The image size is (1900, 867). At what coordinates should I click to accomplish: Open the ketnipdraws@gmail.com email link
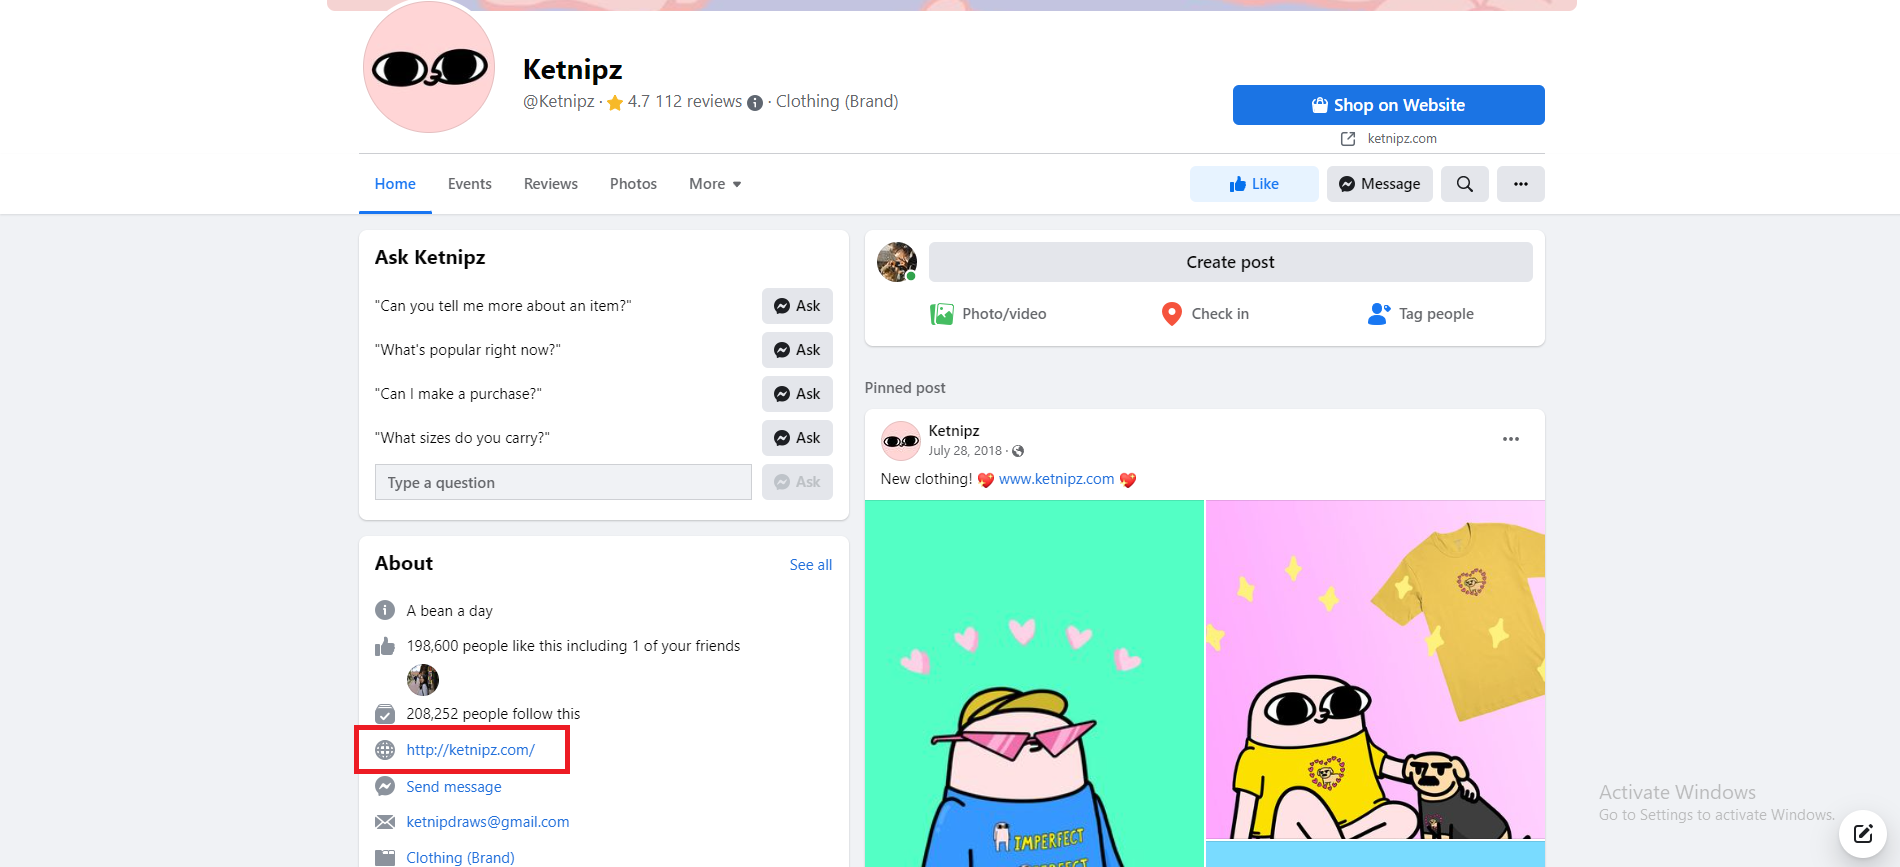click(x=488, y=822)
